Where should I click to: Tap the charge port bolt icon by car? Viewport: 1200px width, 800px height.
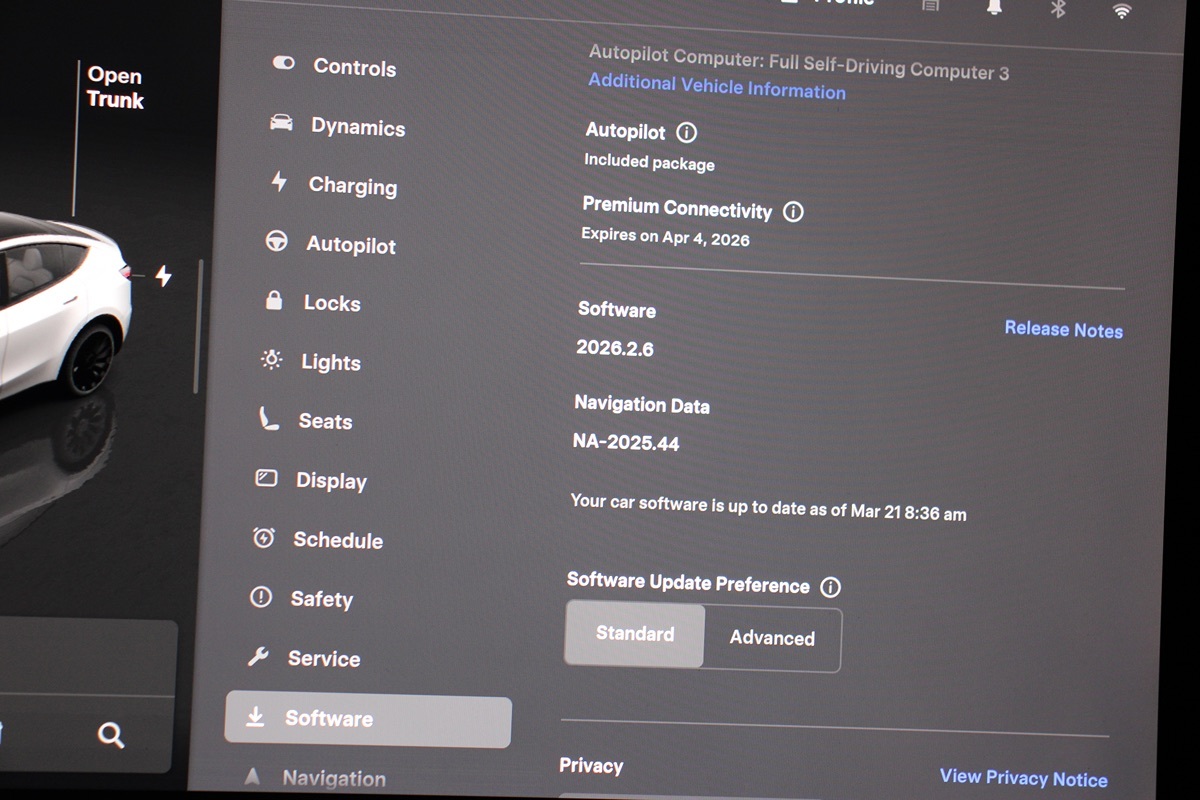pos(163,276)
